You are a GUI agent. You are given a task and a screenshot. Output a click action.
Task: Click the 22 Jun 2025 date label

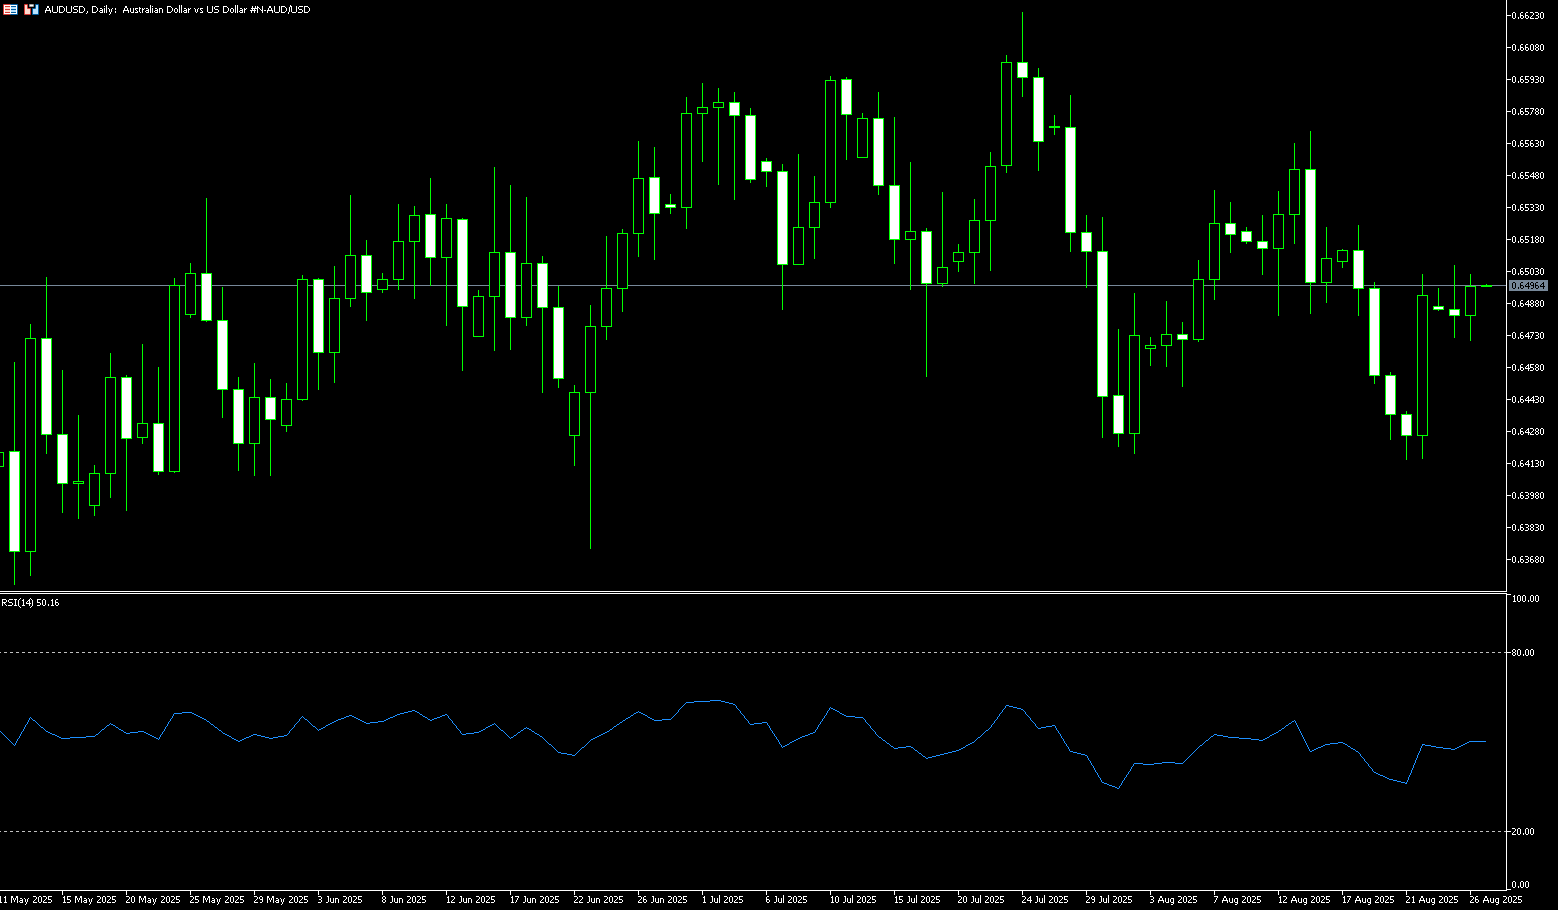[x=599, y=900]
